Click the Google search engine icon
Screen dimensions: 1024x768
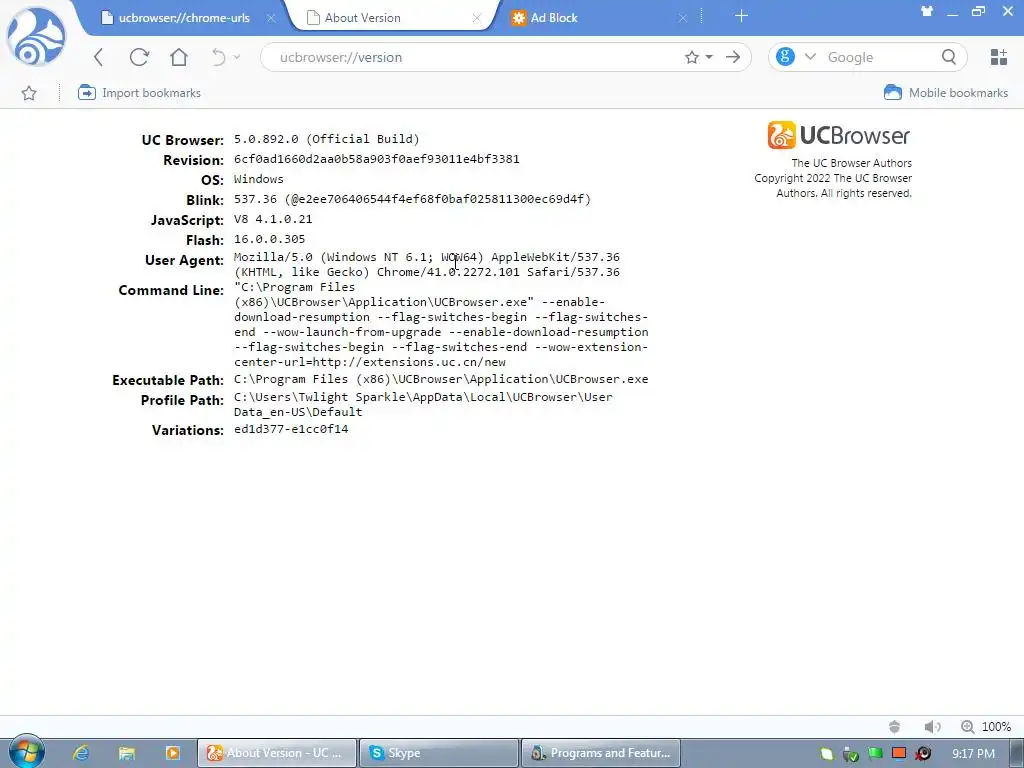(x=785, y=57)
